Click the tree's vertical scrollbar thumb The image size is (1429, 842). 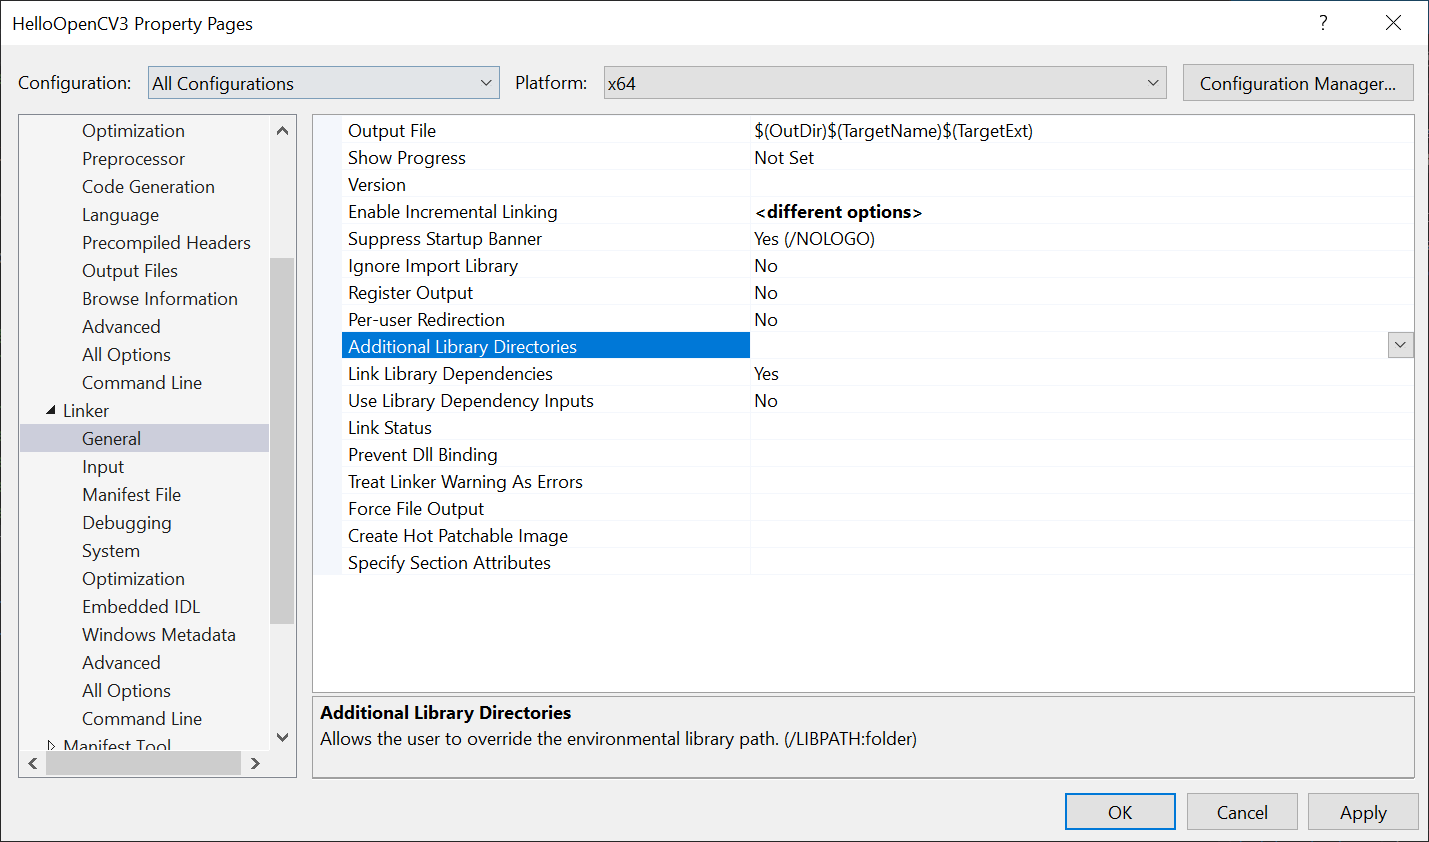(x=282, y=440)
